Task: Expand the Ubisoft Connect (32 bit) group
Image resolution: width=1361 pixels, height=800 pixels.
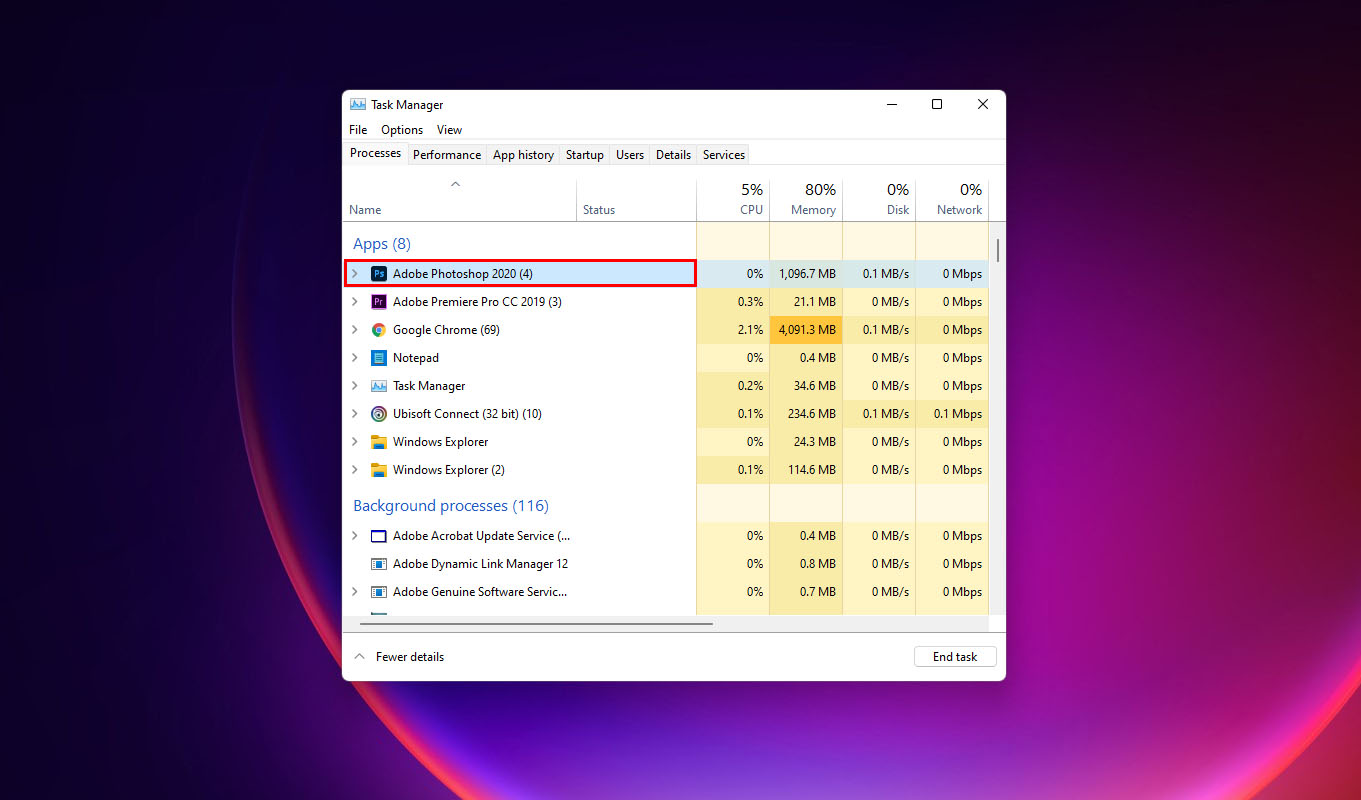Action: point(354,413)
